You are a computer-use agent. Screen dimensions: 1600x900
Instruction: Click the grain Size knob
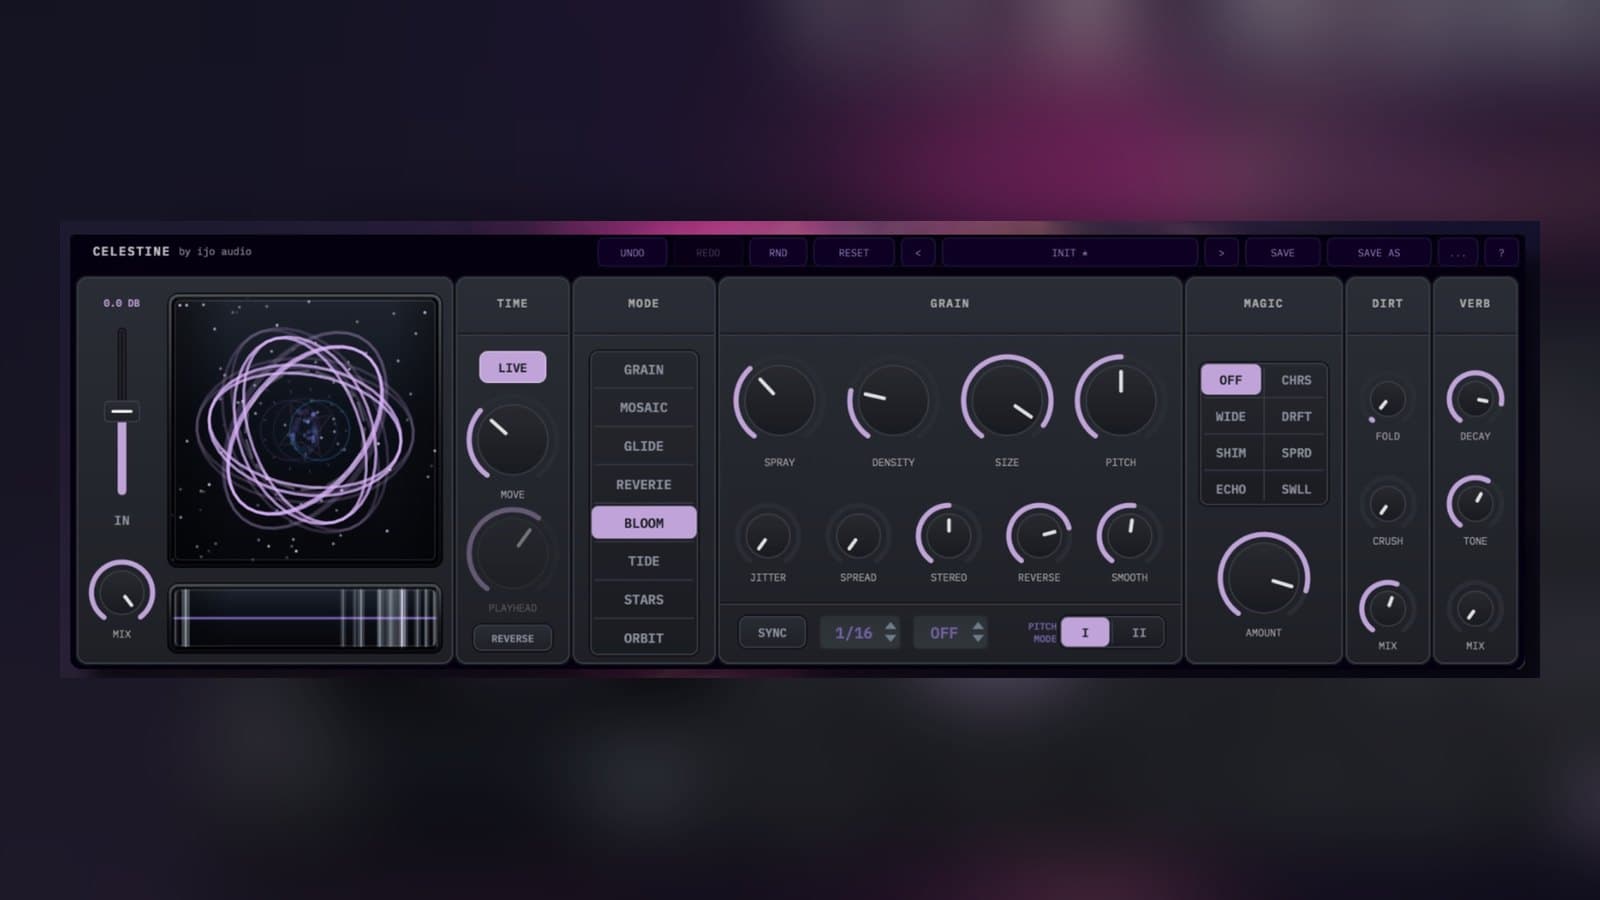[x=1006, y=400]
